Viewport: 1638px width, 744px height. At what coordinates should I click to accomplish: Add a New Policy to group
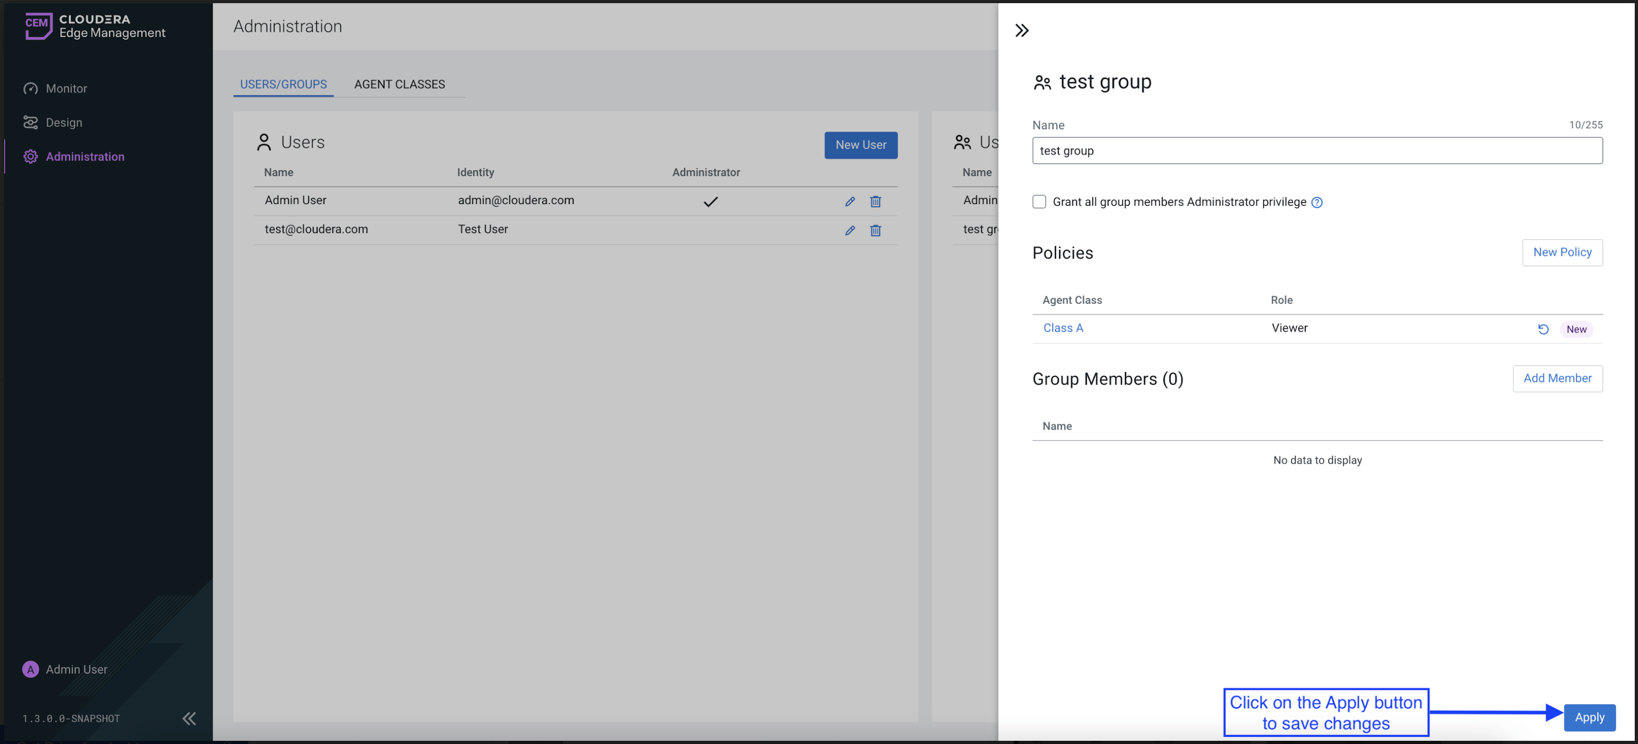click(1561, 253)
